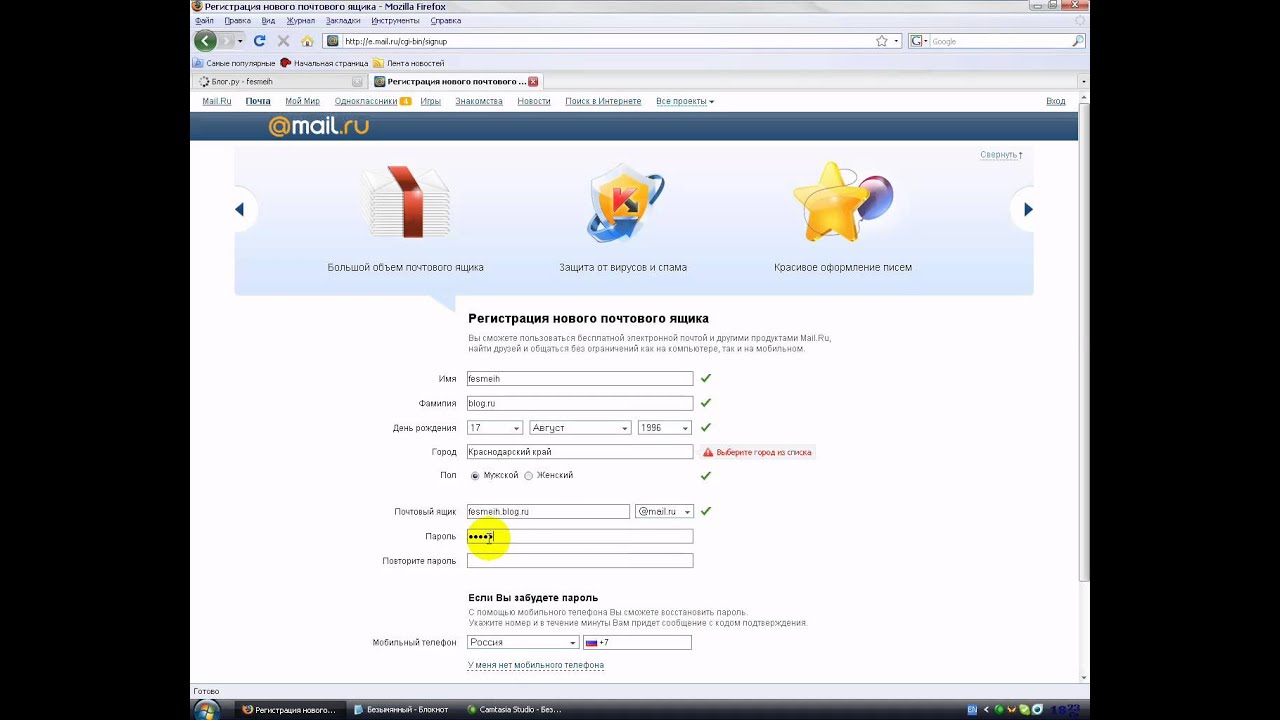Click the Russia flag icon
This screenshot has width=1280, height=720.
coord(591,643)
